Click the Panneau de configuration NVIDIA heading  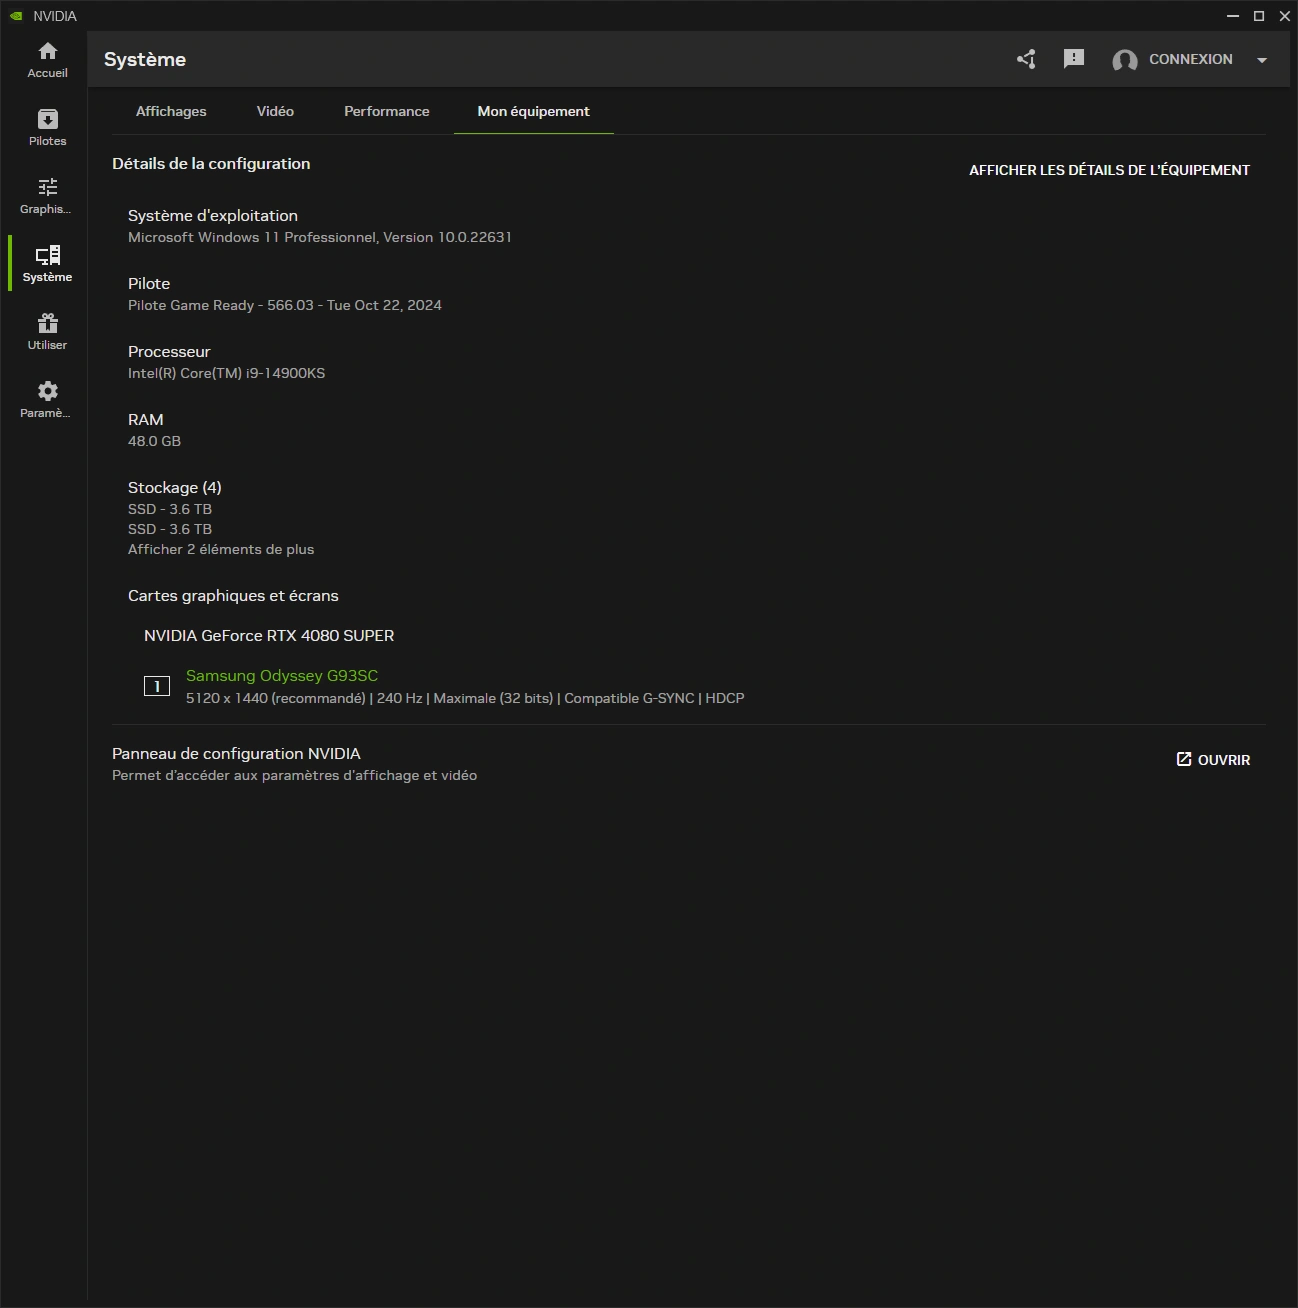pyautogui.click(x=236, y=754)
